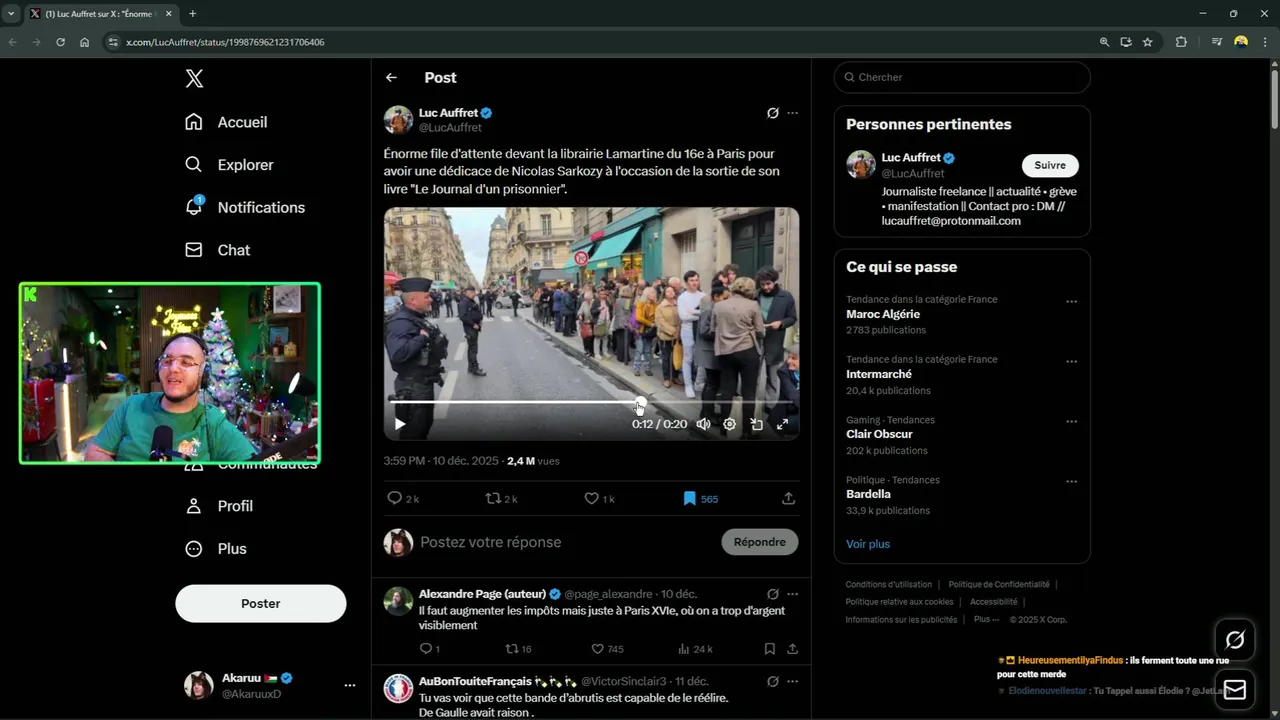This screenshot has height=720, width=1280.
Task: Open Notifications page
Action: [x=245, y=207]
